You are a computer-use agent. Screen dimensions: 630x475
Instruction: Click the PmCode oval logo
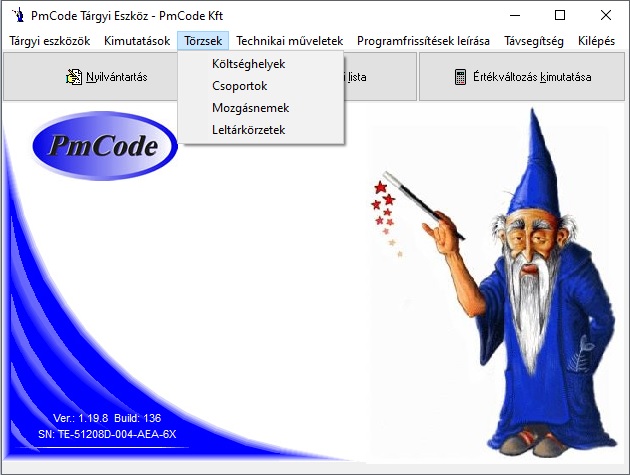point(104,145)
